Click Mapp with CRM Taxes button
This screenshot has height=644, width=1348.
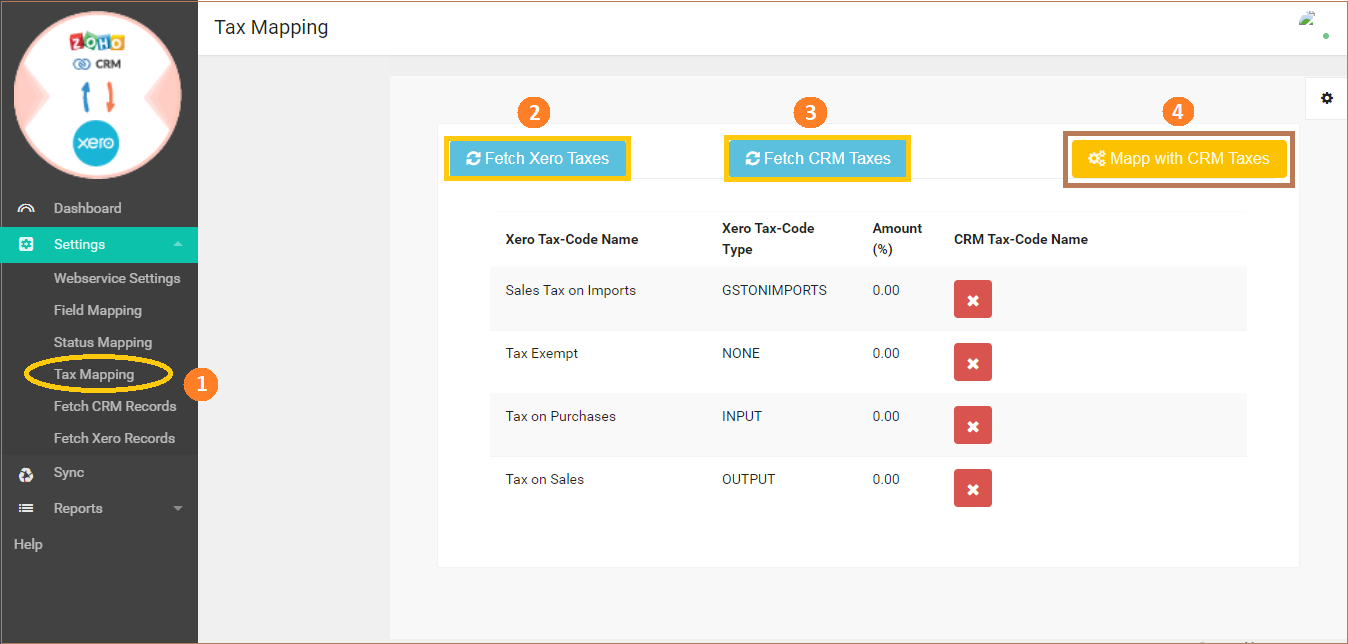click(1179, 158)
